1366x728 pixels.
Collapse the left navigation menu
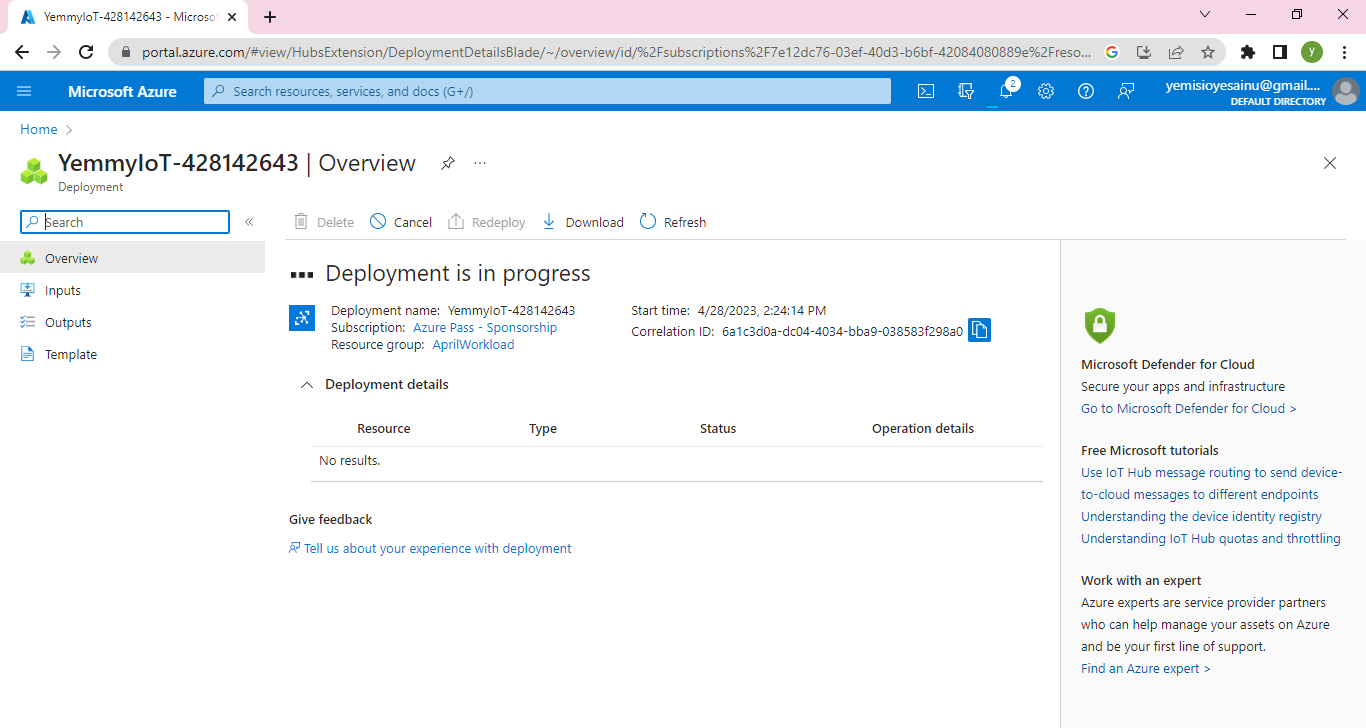point(249,222)
